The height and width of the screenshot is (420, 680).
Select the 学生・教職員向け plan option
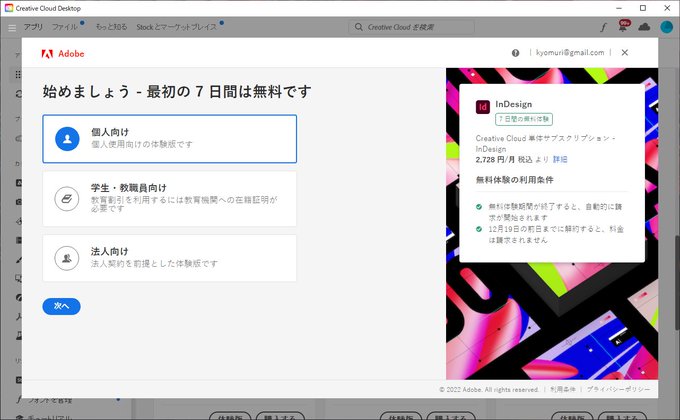pyautogui.click(x=170, y=199)
